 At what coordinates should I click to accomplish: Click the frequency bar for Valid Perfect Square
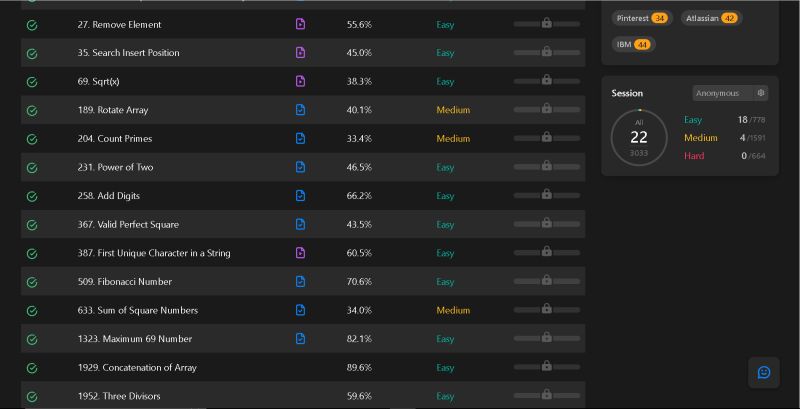[546, 224]
